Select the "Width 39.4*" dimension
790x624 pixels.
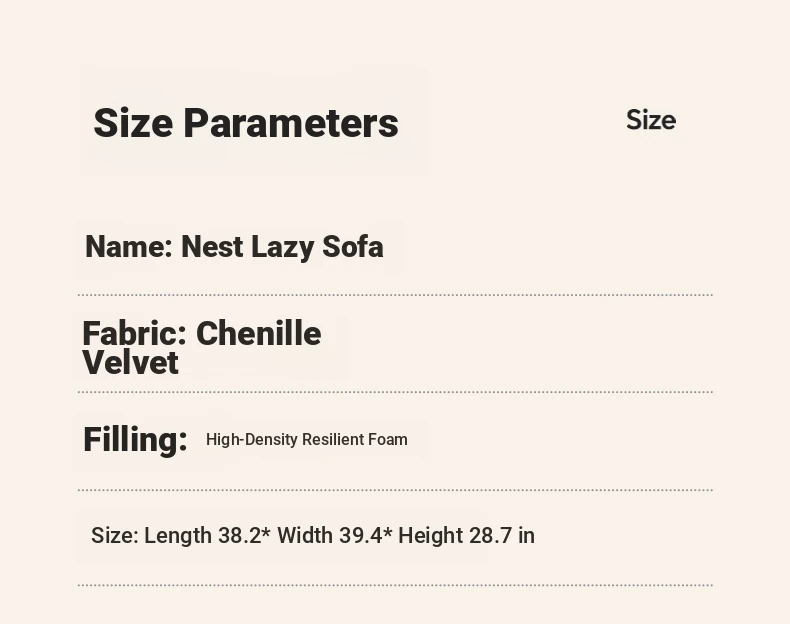click(x=335, y=535)
